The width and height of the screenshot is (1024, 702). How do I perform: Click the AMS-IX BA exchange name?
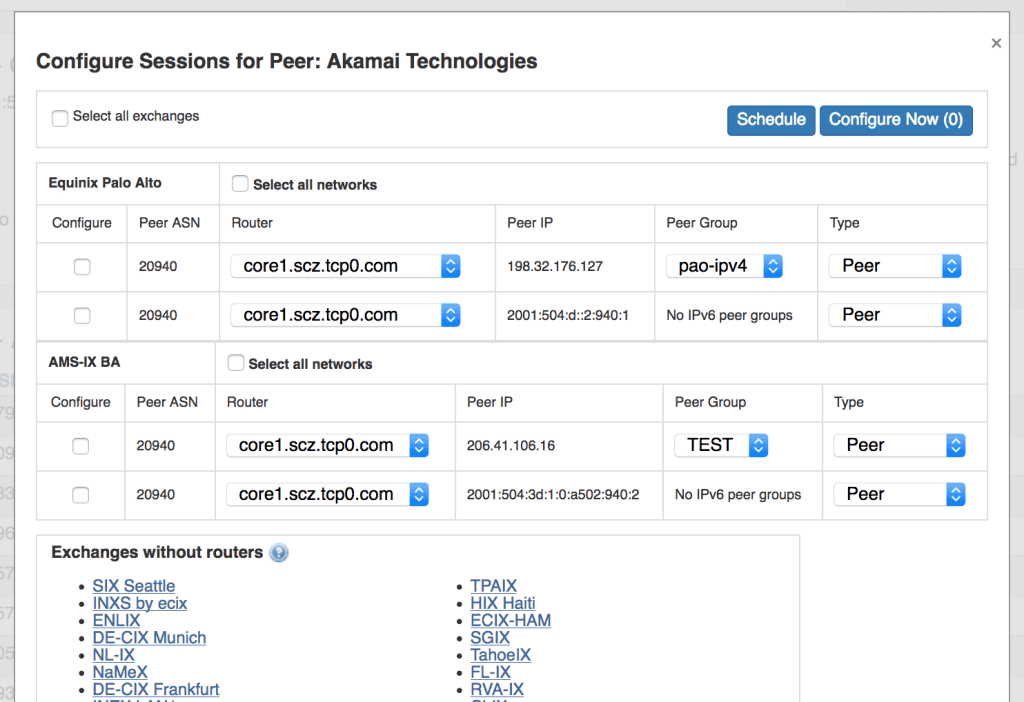[x=84, y=362]
